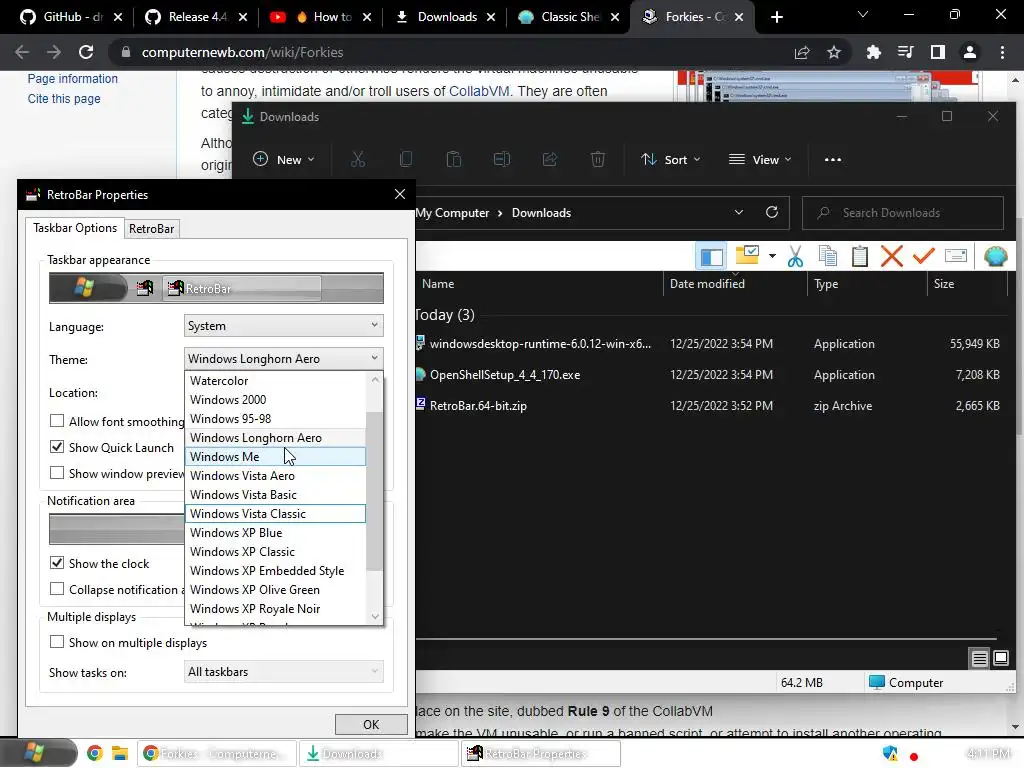Open the Page information link
Screen dimensions: 1024x768
click(x=72, y=78)
